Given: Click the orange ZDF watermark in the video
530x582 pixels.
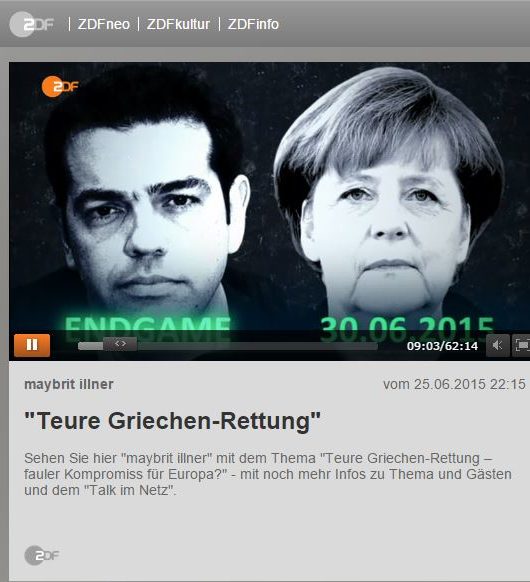Looking at the screenshot, I should (60, 86).
